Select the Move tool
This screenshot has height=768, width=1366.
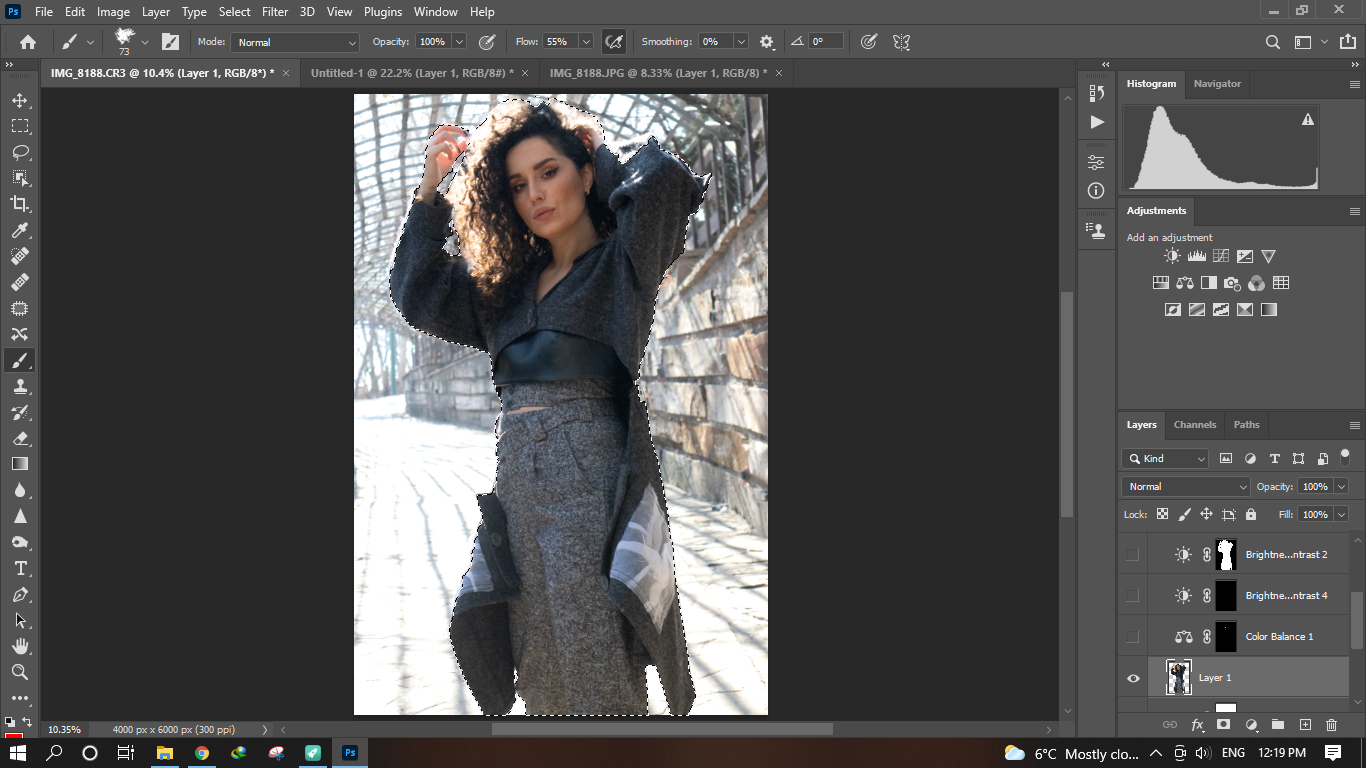tap(20, 100)
